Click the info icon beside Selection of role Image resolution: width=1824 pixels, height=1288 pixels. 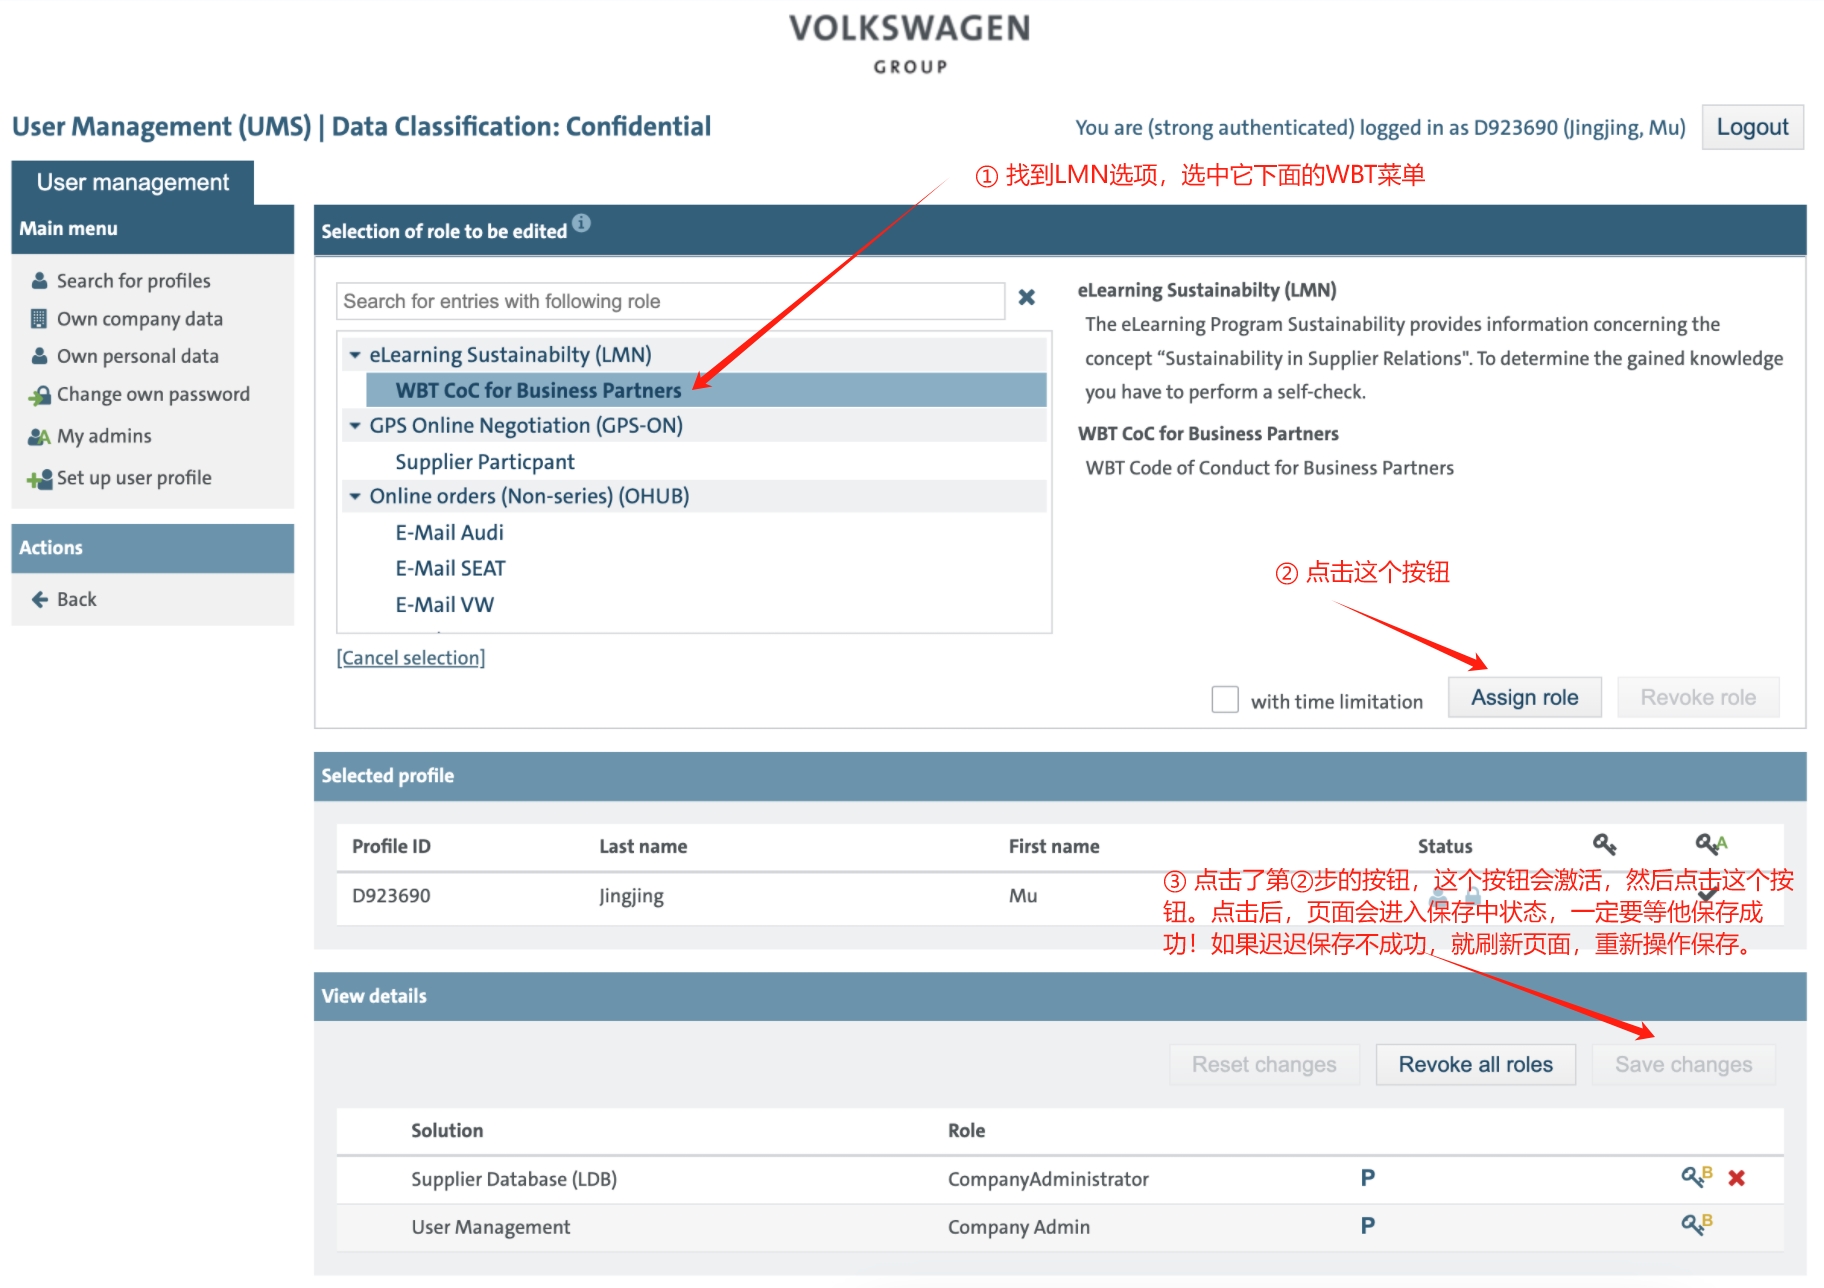(x=581, y=223)
